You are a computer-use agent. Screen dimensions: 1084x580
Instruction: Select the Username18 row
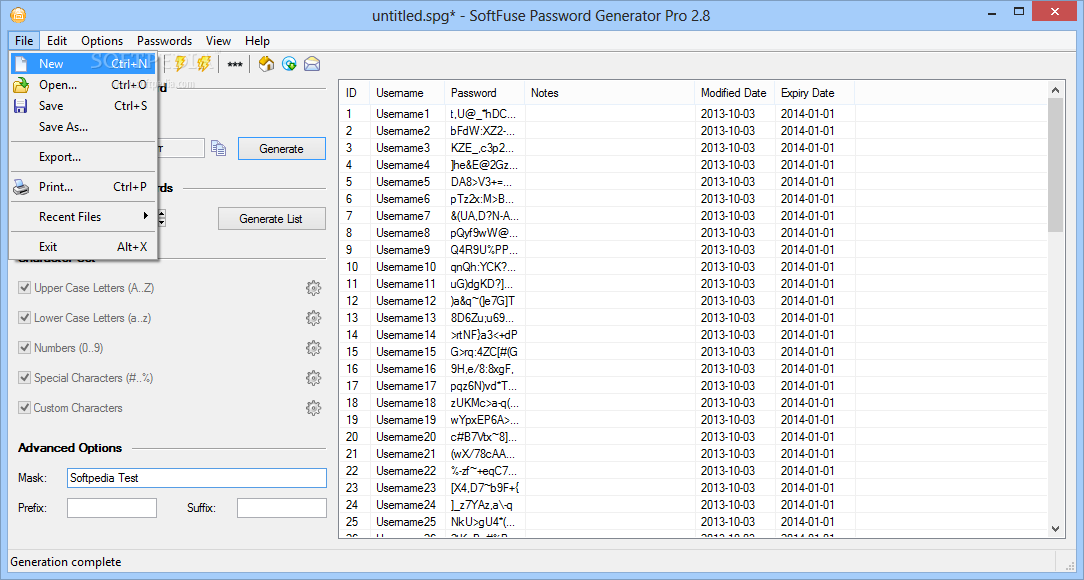tap(693, 403)
